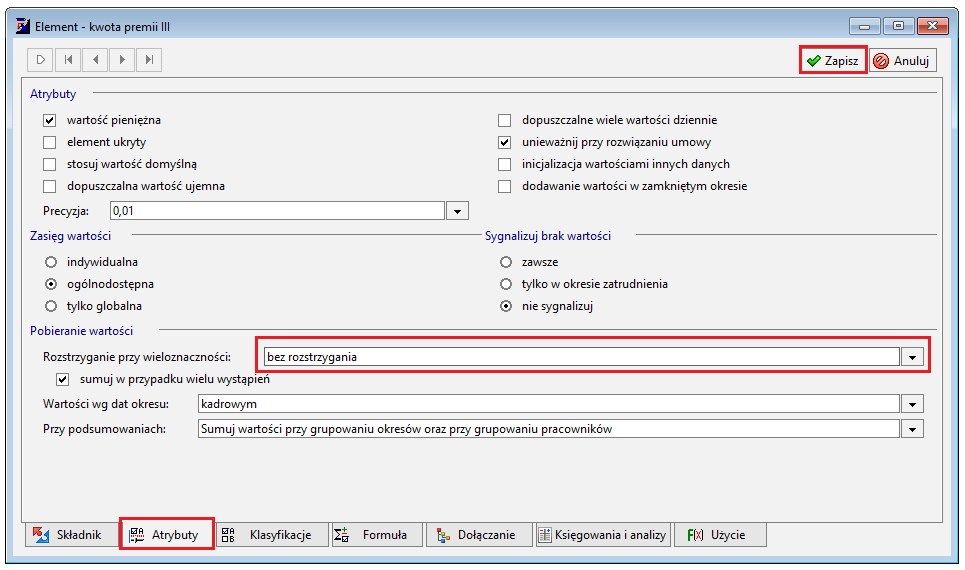Select 'nie sygnalizuj' radio option
The width and height of the screenshot is (965, 570).
tap(506, 306)
